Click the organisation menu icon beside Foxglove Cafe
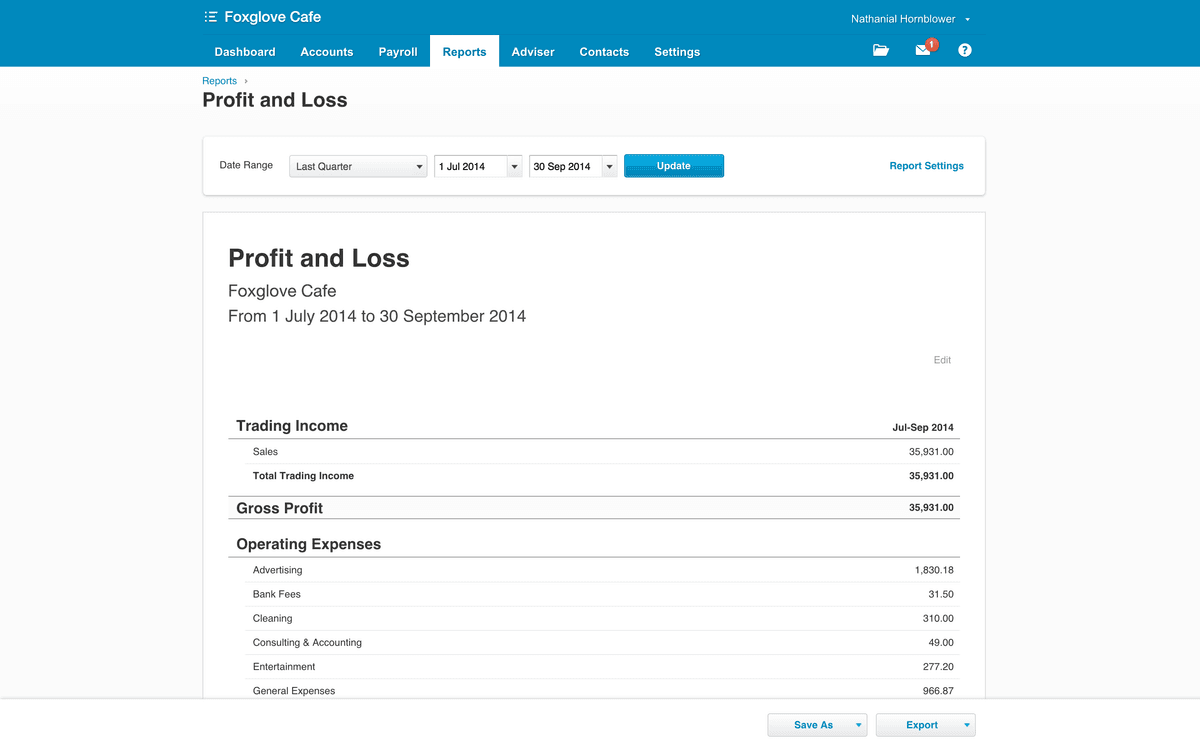The image size is (1200, 750). tap(210, 17)
